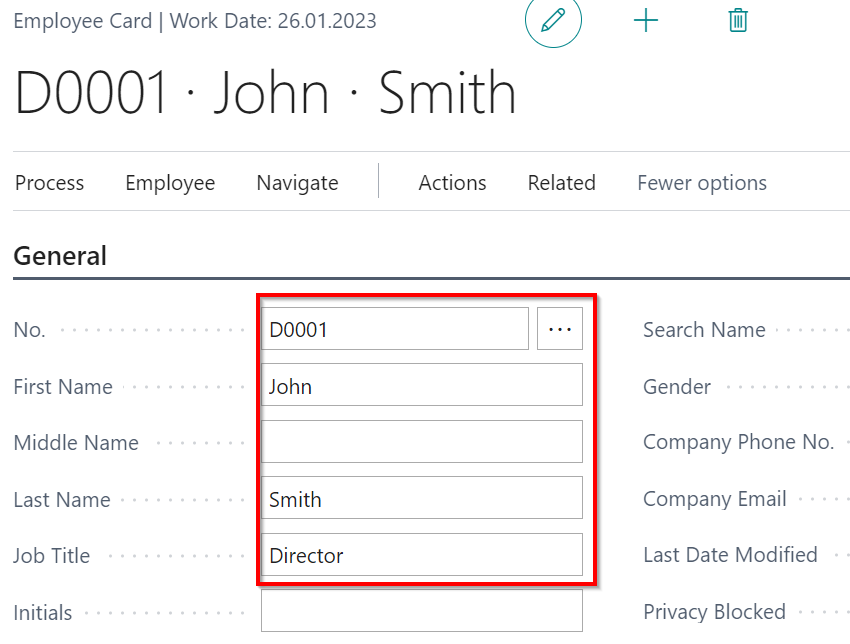850x644 pixels.
Task: Click the pencil edit icon
Action: (553, 20)
